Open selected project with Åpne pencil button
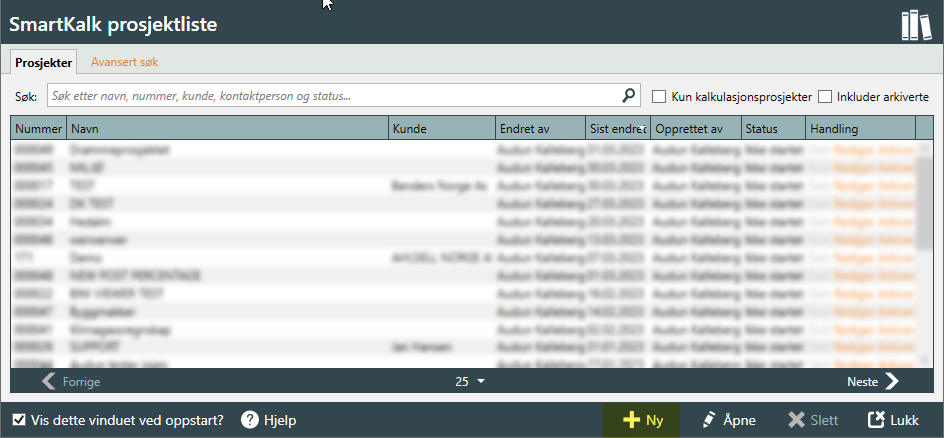The width and height of the screenshot is (944, 438). (728, 420)
